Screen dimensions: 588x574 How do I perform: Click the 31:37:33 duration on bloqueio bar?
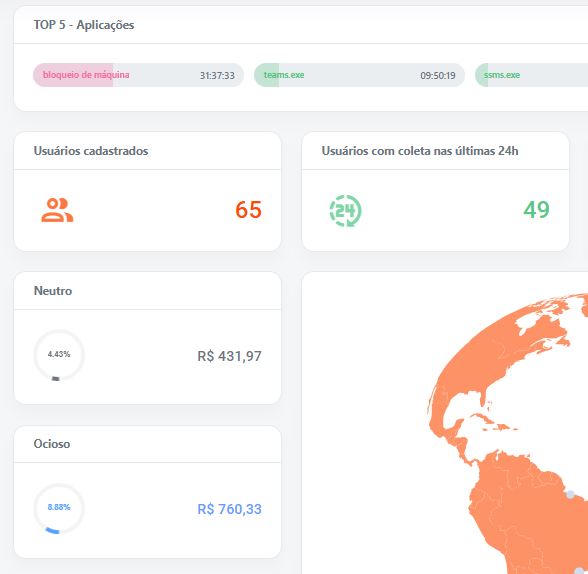pos(217,76)
